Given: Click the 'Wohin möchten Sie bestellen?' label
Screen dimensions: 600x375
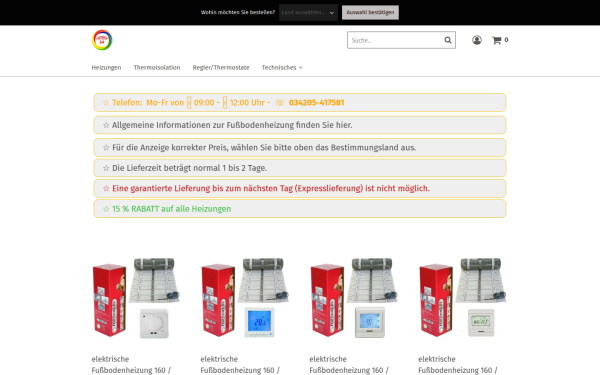Looking at the screenshot, I should (x=238, y=12).
